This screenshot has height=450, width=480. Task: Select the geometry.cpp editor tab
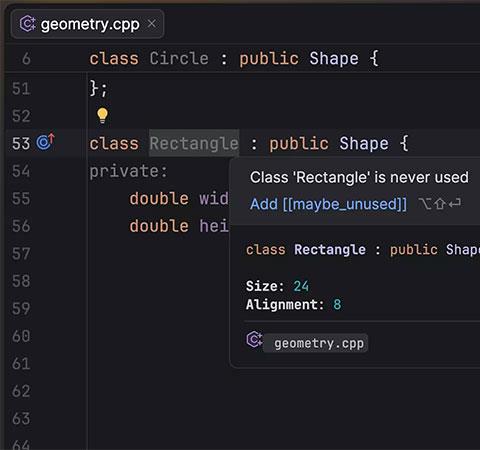click(87, 24)
